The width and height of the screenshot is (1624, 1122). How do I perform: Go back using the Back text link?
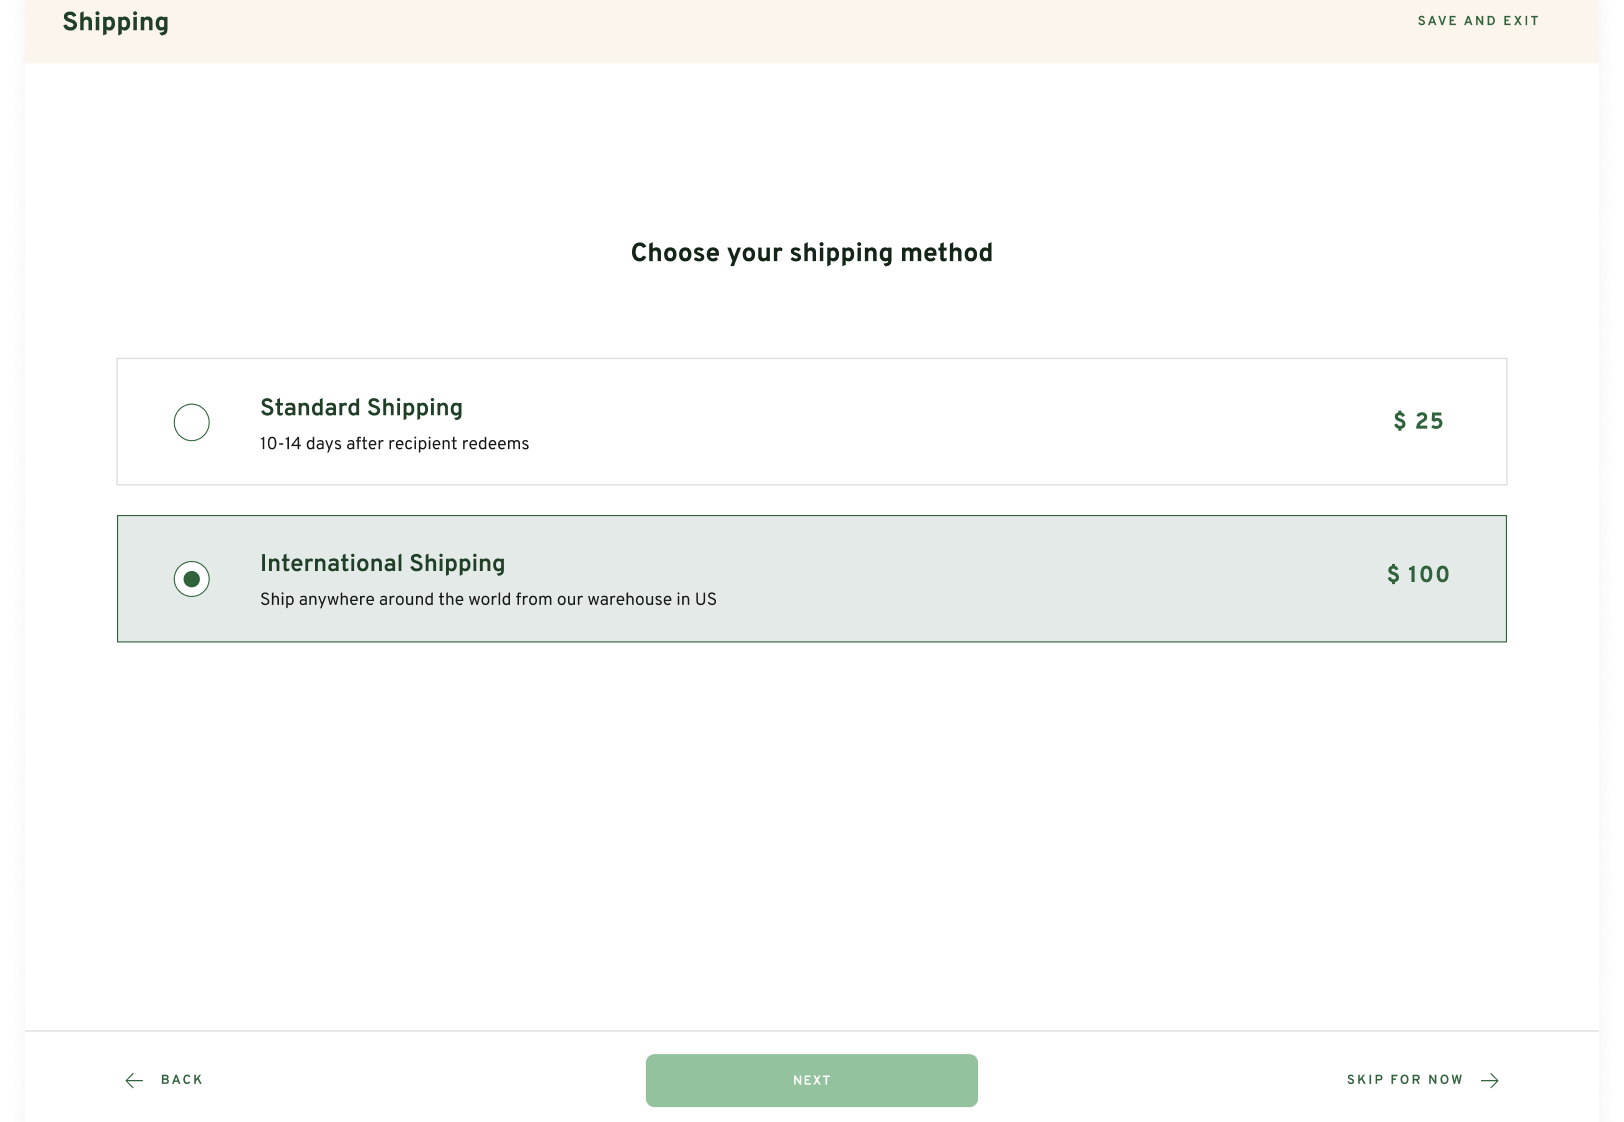(x=182, y=1080)
